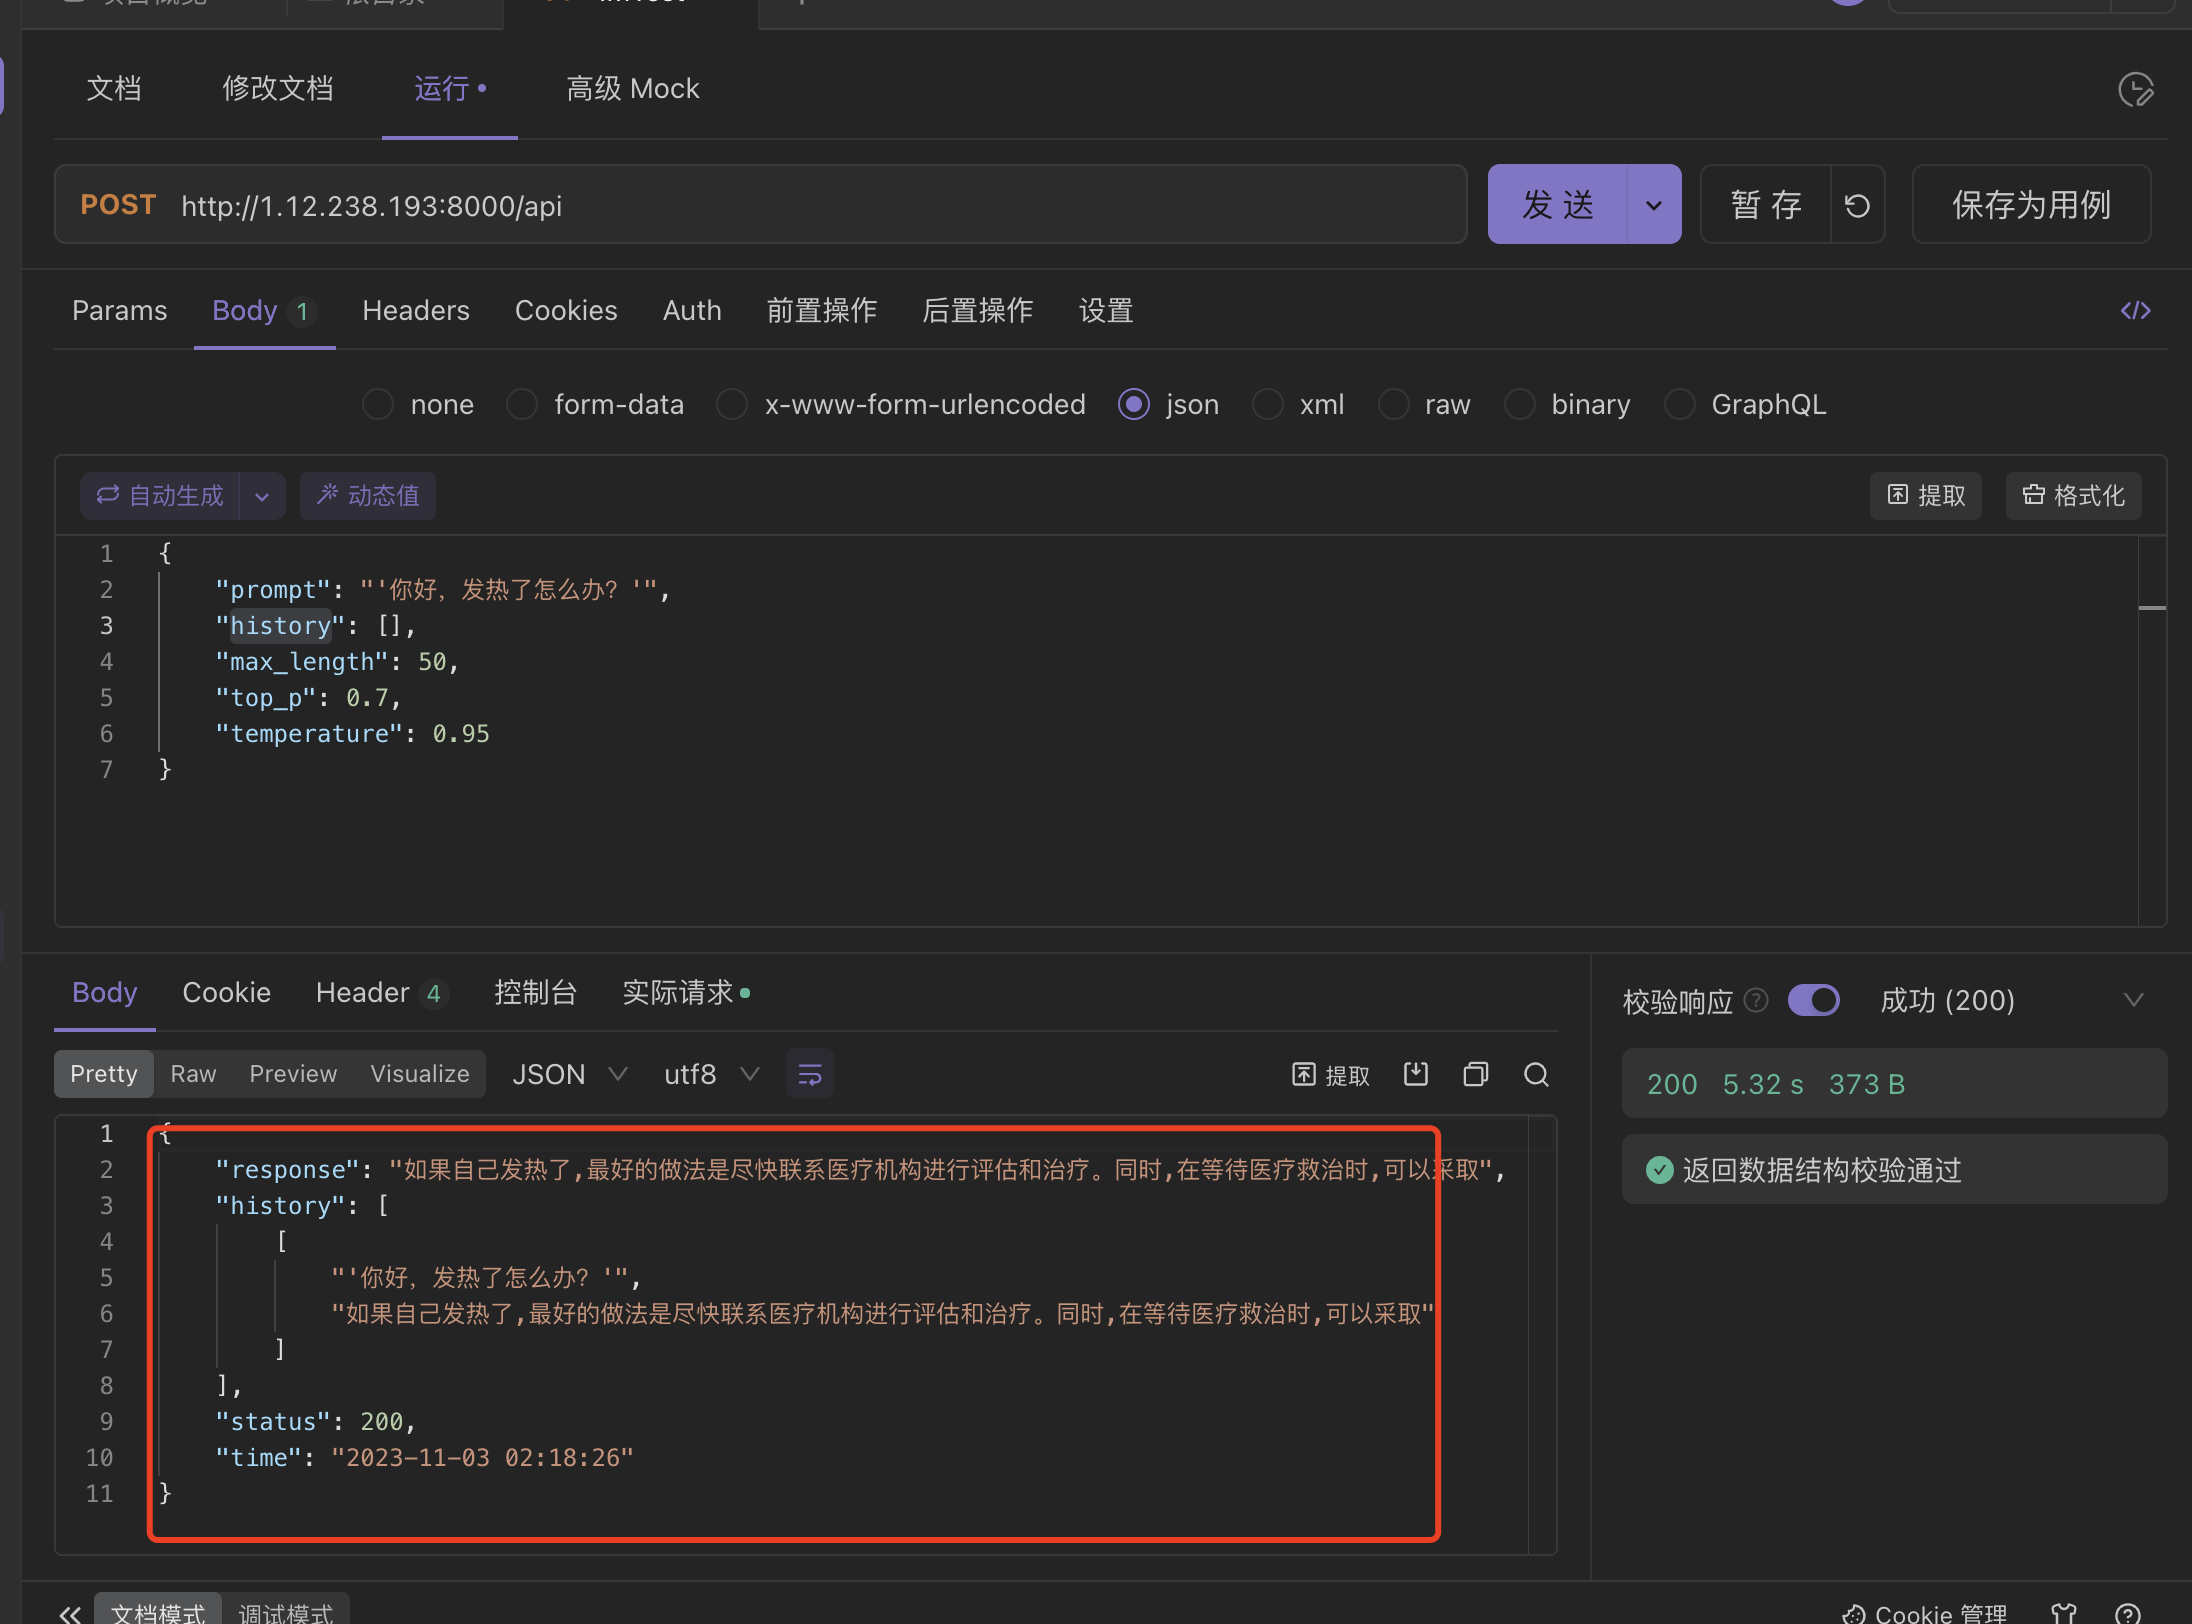2192x1624 pixels.
Task: Switch response view to Pretty
Action: point(104,1074)
